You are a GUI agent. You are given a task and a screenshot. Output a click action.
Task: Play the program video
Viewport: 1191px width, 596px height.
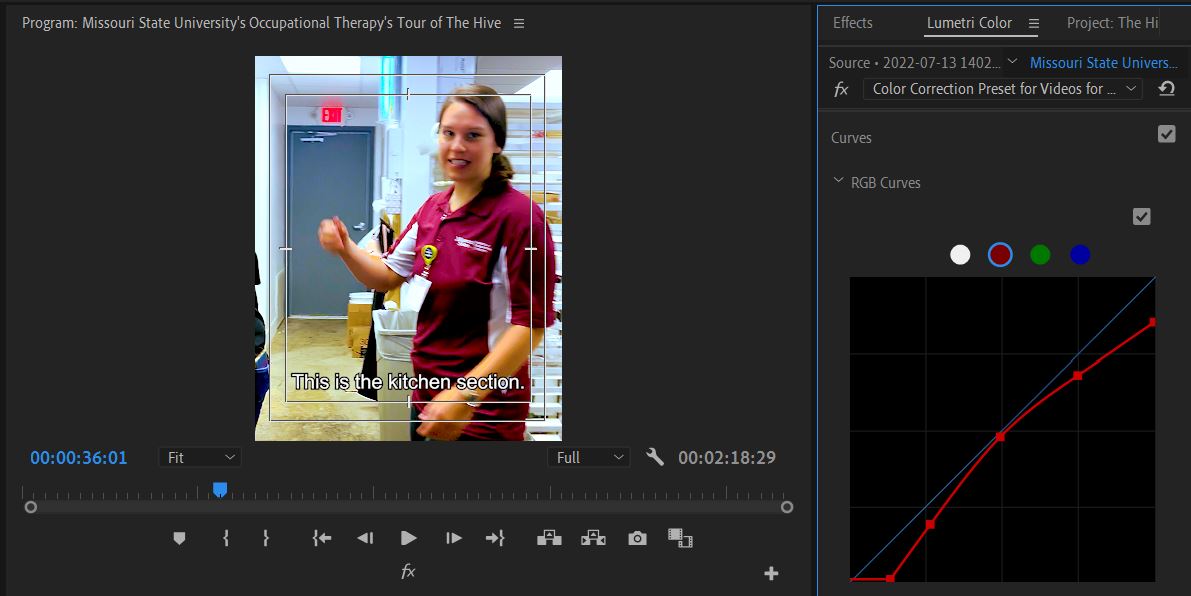coord(409,538)
